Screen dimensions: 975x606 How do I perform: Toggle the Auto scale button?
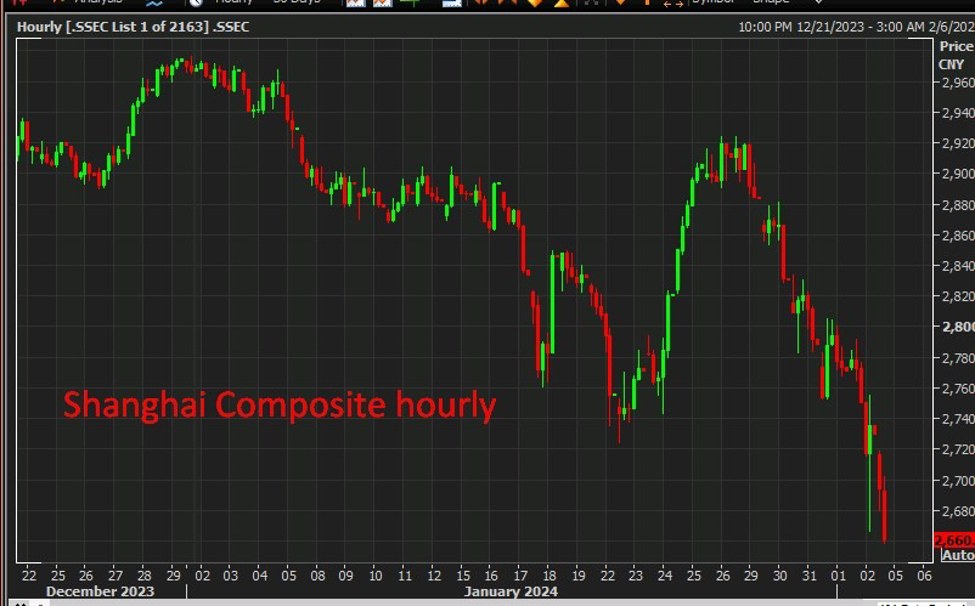[x=957, y=555]
